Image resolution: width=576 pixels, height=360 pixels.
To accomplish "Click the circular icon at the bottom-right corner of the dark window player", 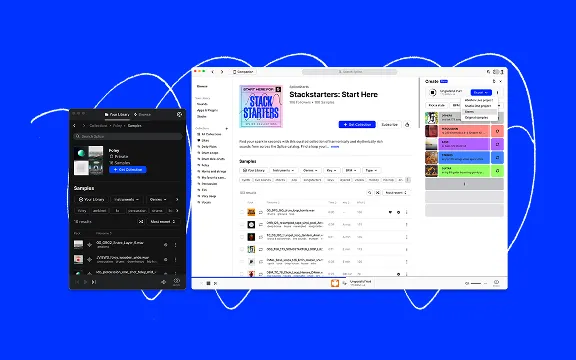I will pyautogui.click(x=176, y=281).
